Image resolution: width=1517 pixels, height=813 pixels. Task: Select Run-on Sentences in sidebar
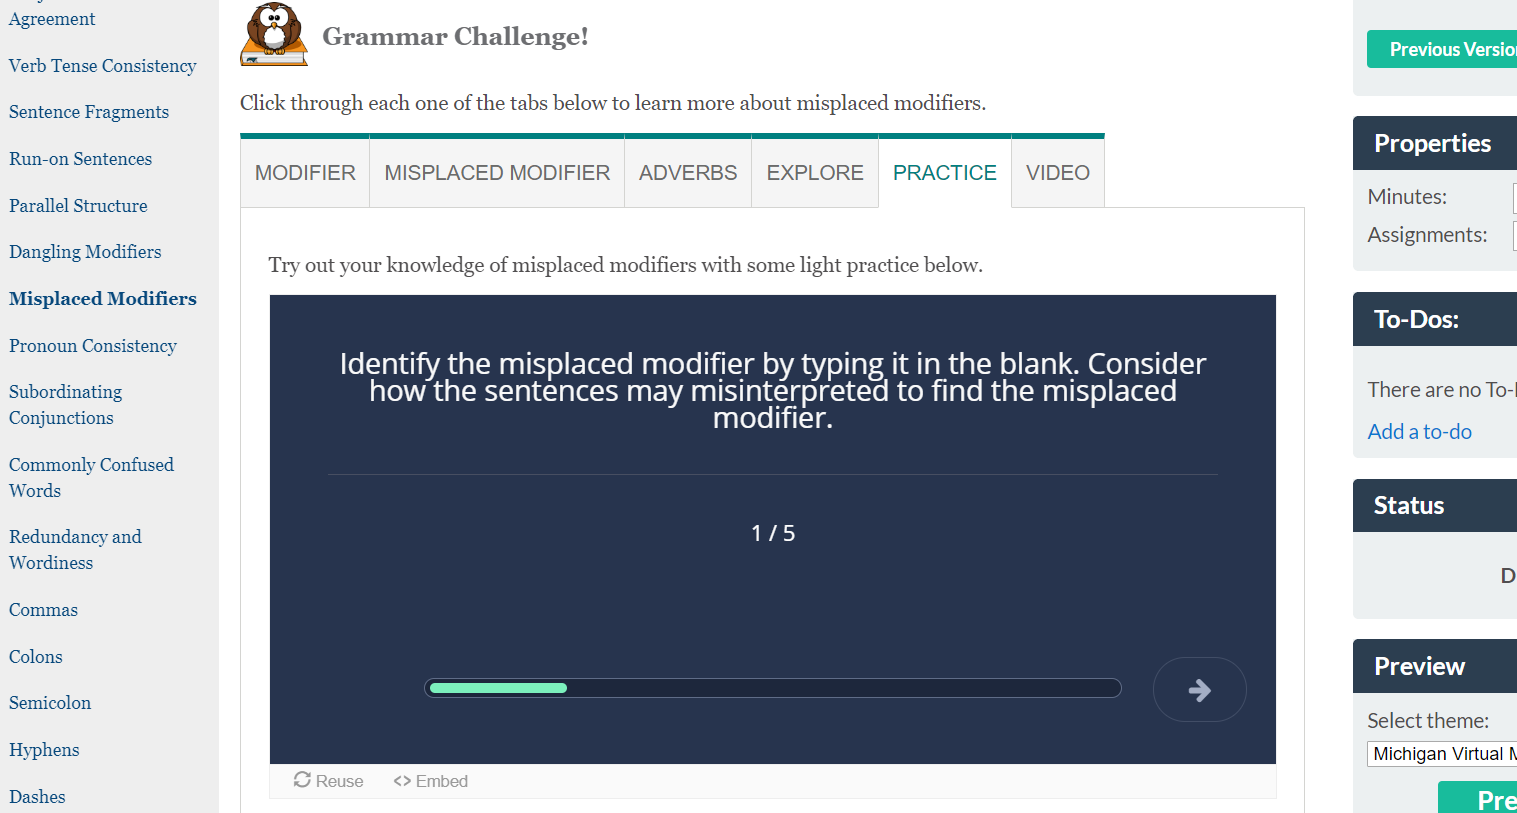(x=80, y=159)
